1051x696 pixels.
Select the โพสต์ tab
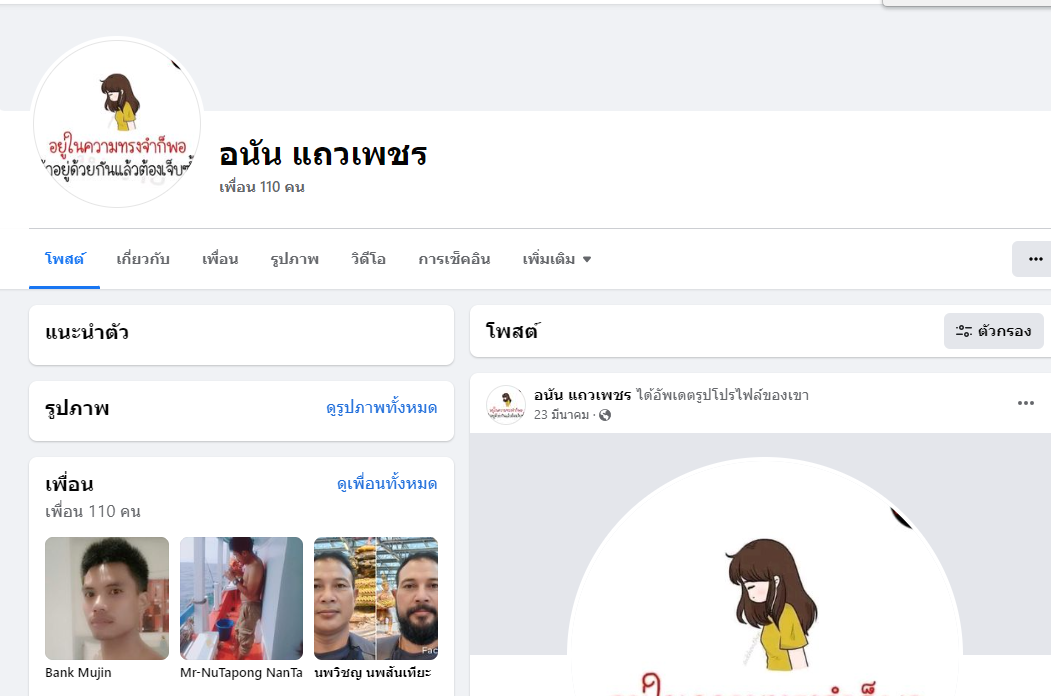pyautogui.click(x=64, y=259)
